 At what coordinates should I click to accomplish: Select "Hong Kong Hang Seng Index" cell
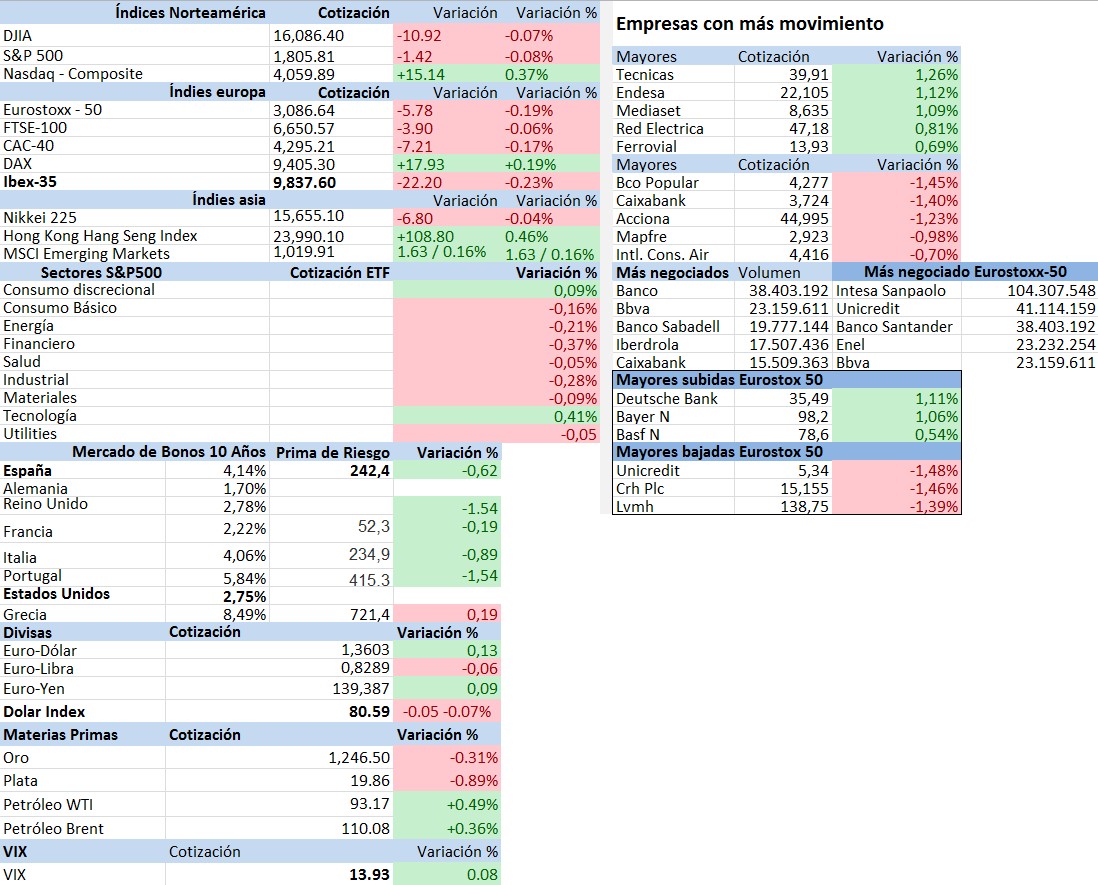coord(100,236)
